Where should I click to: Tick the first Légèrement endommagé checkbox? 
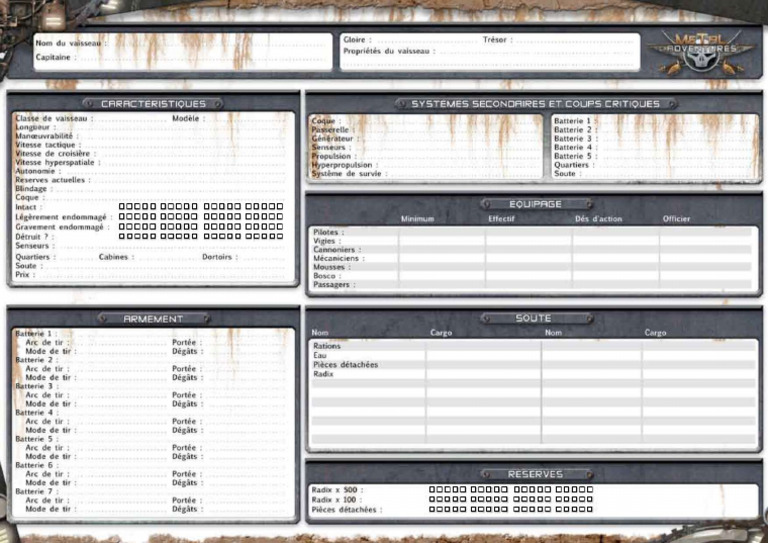123,217
